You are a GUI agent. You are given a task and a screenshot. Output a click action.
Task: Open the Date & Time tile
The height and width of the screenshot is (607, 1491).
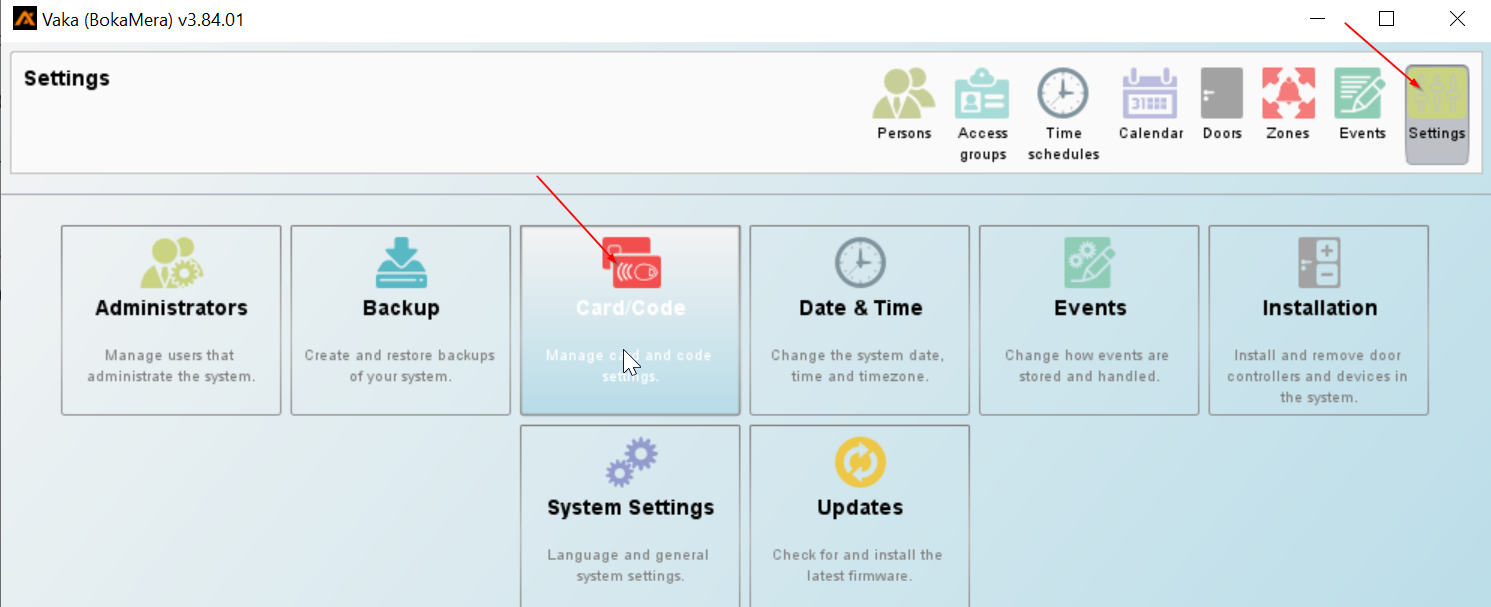pos(860,320)
